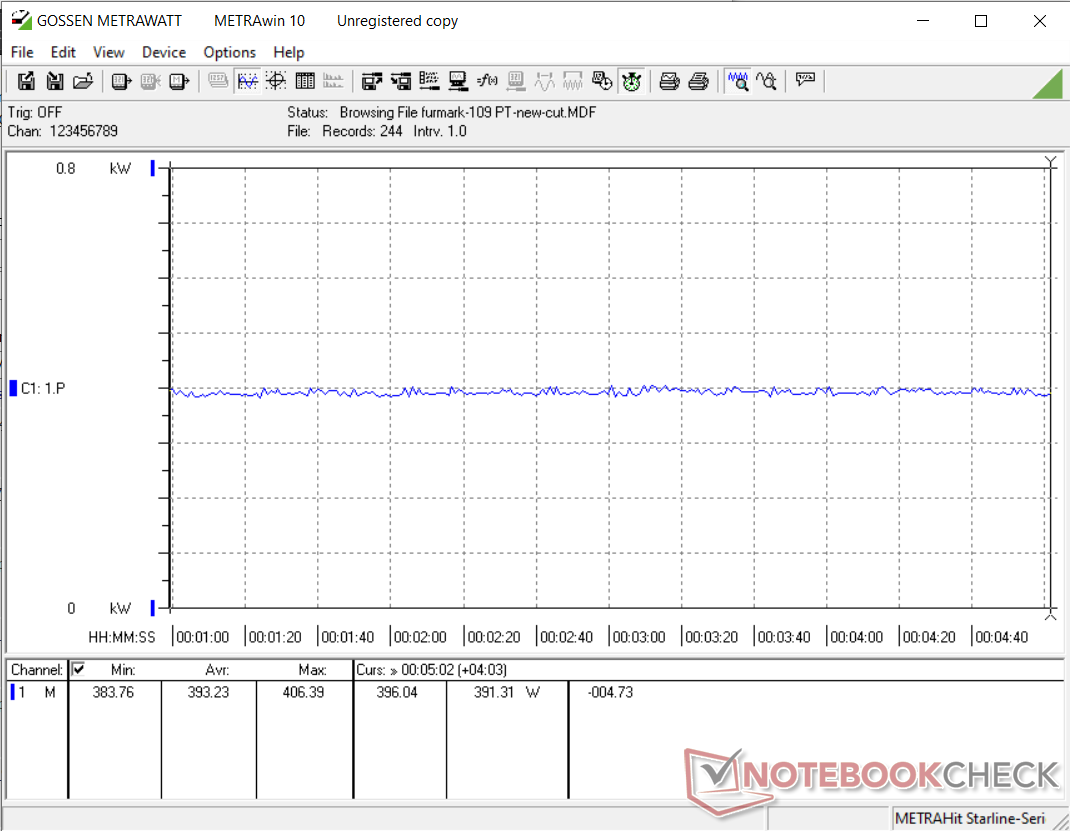Click the green triangle indicator on toolbar right
1070x831 pixels.
[1050, 83]
